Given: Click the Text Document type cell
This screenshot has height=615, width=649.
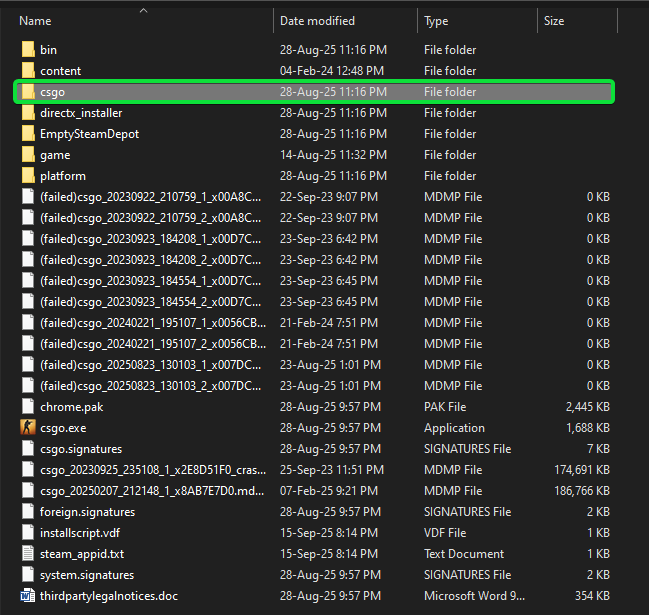Looking at the screenshot, I should click(x=464, y=554).
